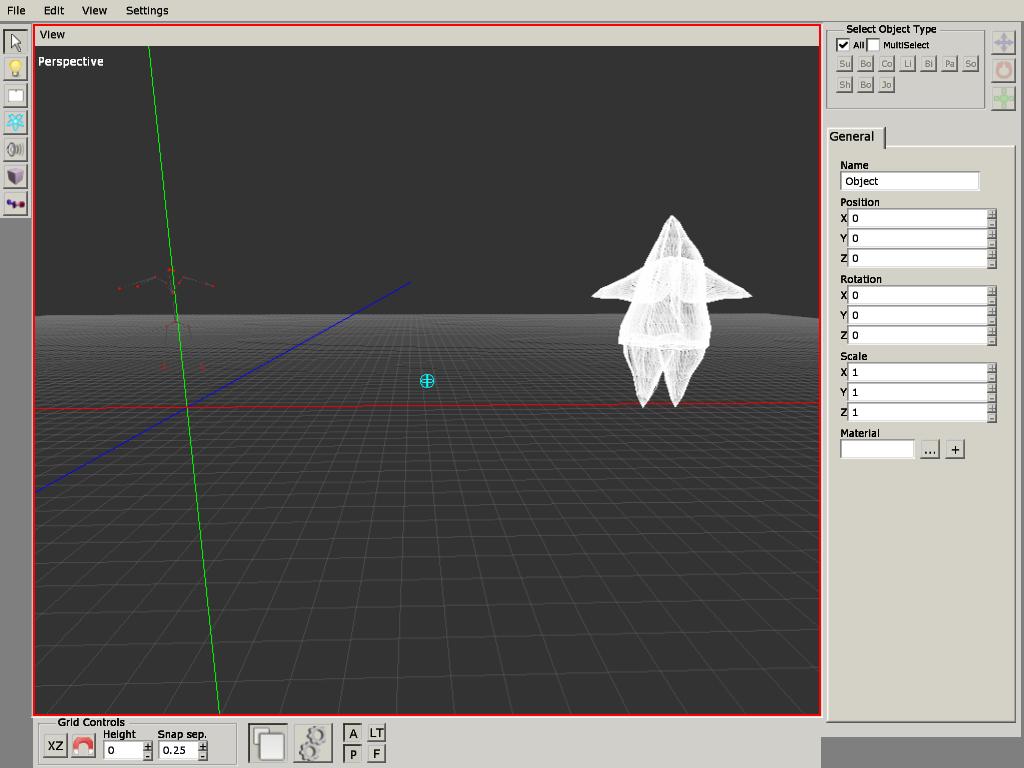Pick the 3D cube tool

[x=15, y=176]
